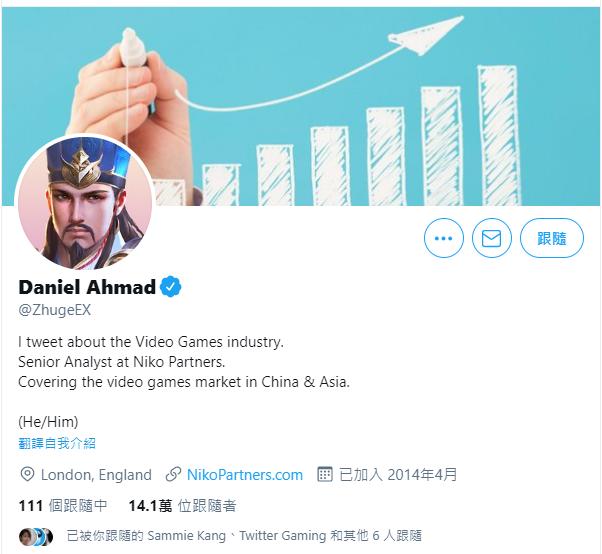Click the mutual followers avatar cluster
This screenshot has width=602, height=554.
36,536
